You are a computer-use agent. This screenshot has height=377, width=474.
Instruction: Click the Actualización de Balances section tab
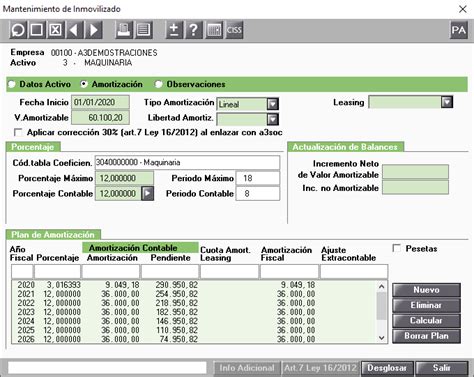[345, 147]
